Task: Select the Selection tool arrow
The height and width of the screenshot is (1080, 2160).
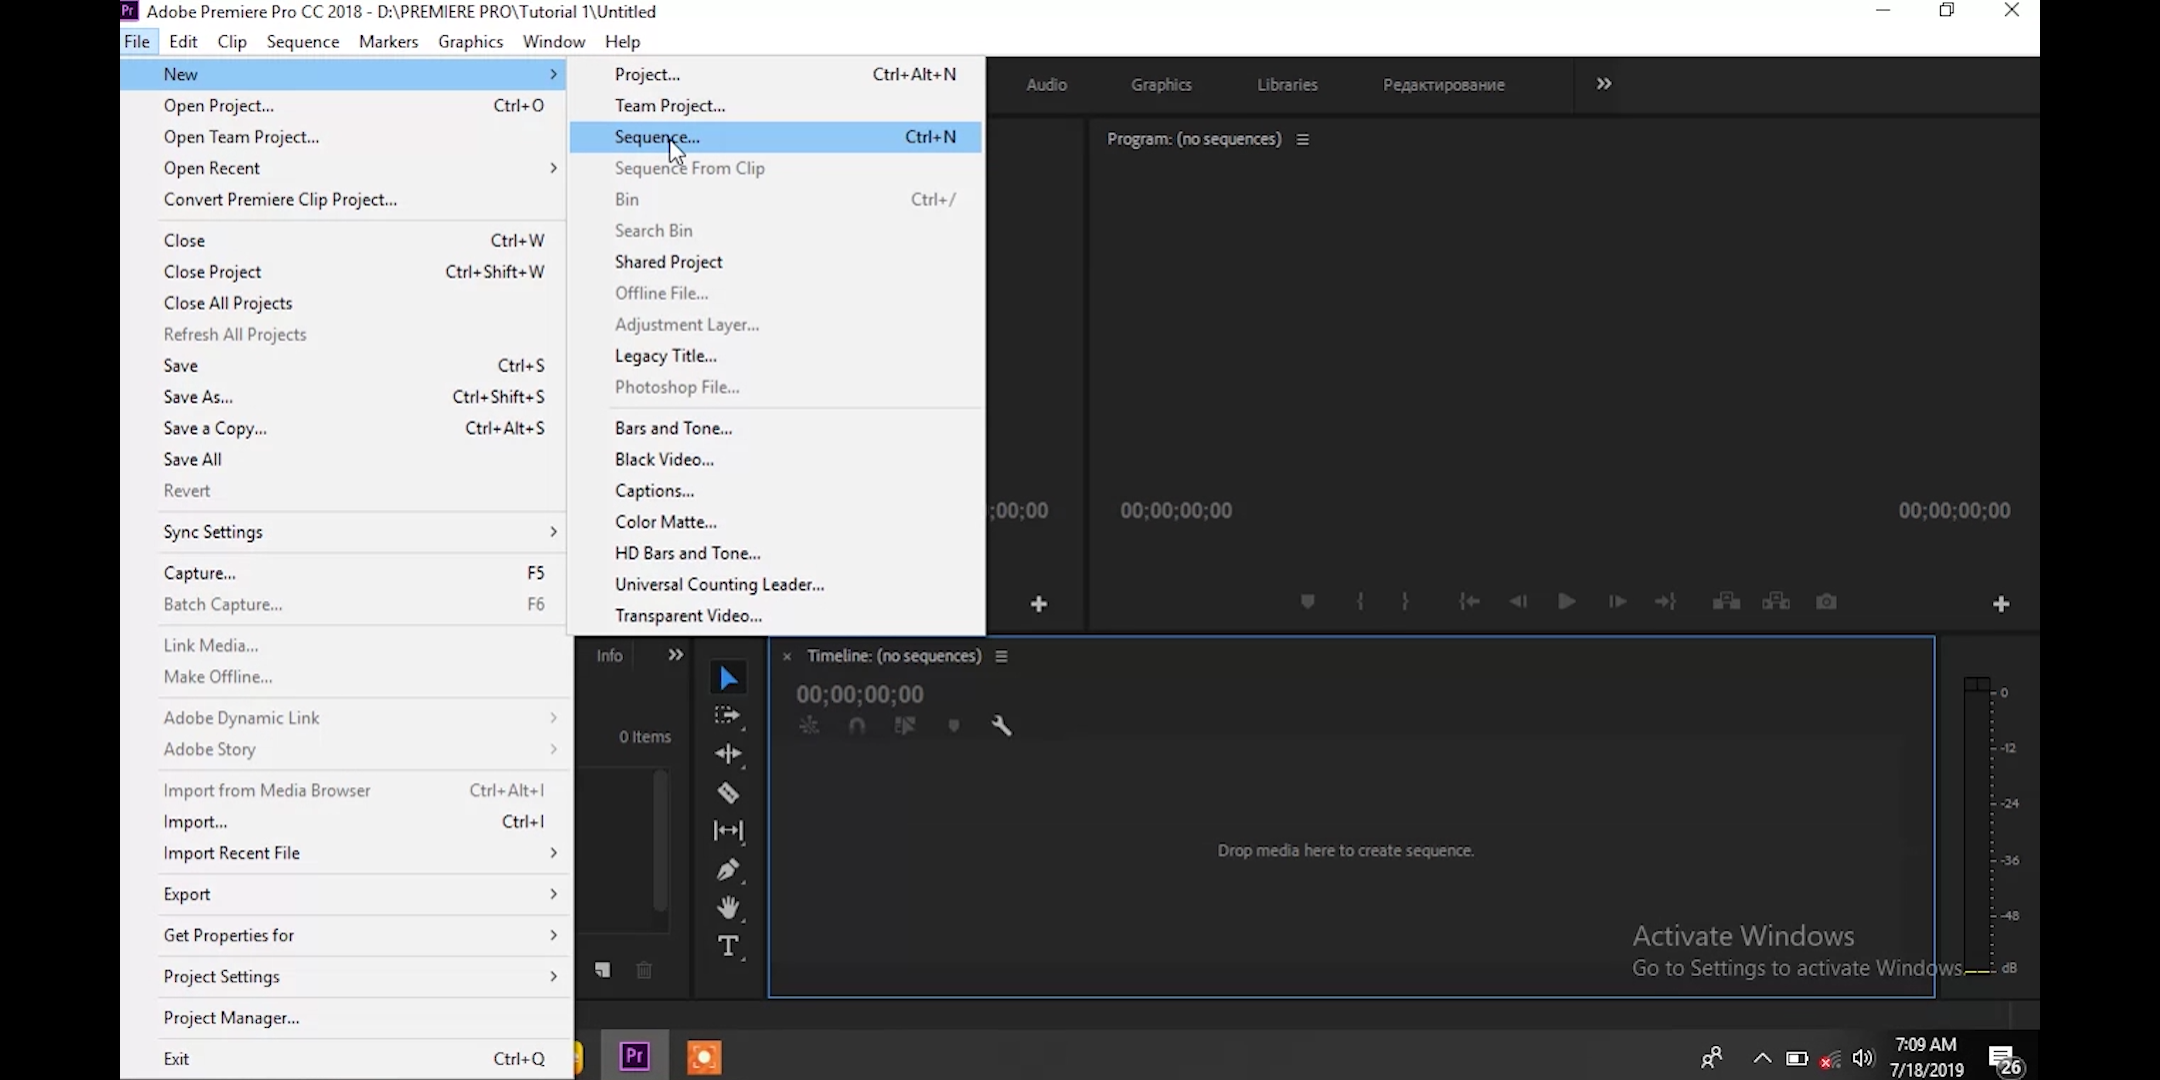Action: (728, 678)
